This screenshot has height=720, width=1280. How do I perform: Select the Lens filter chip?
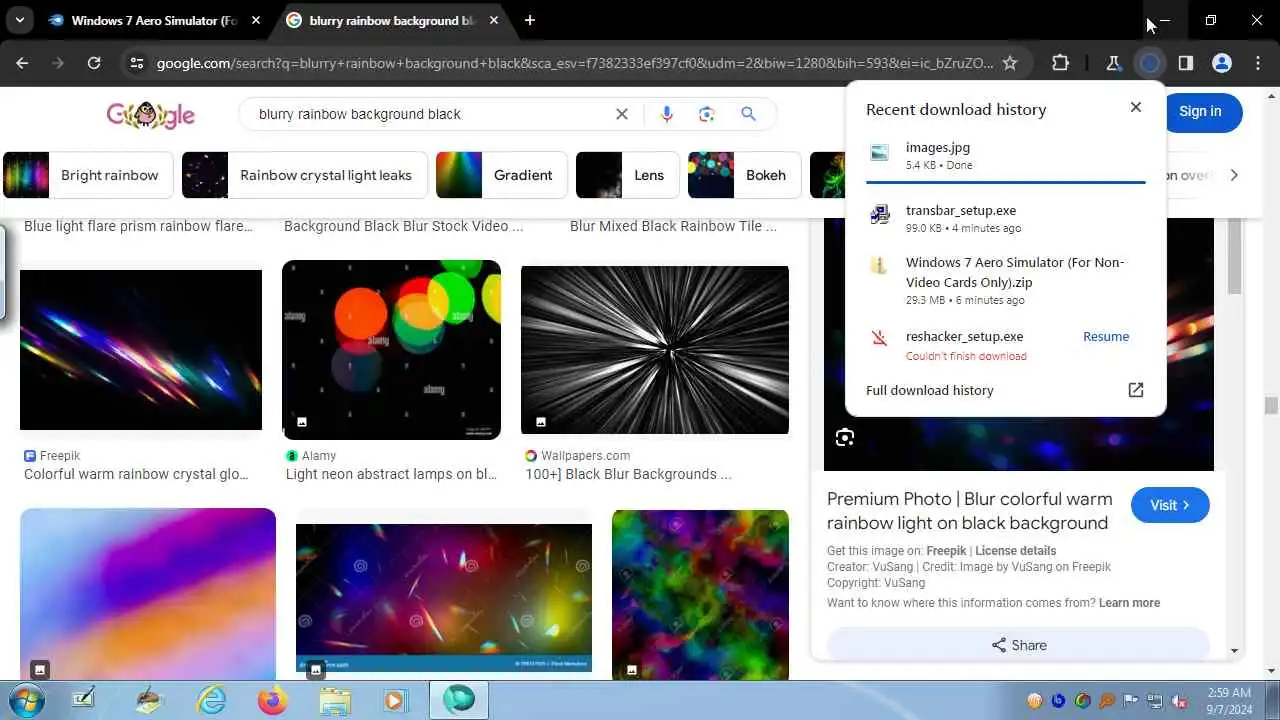tap(628, 175)
